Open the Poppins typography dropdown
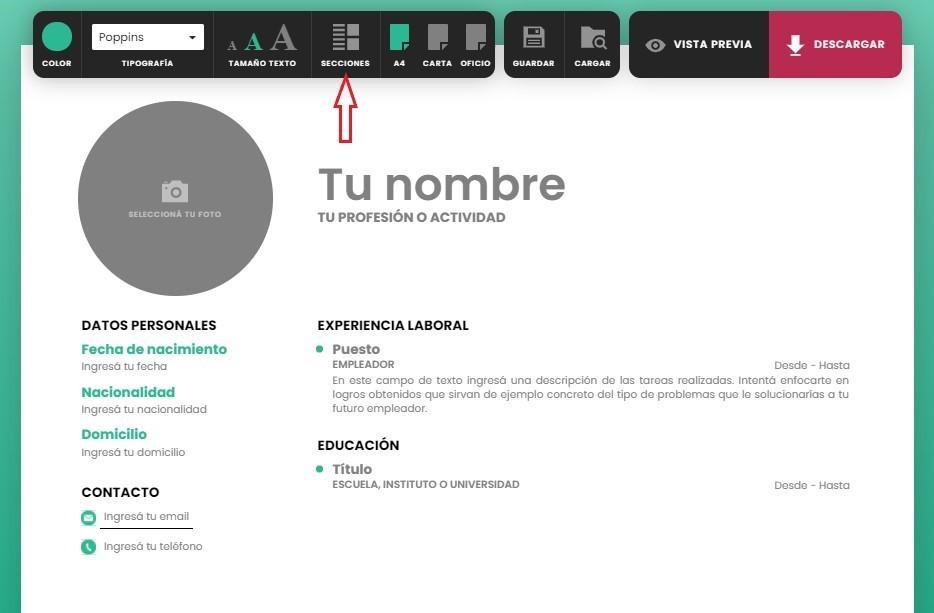934x613 pixels. pos(148,37)
